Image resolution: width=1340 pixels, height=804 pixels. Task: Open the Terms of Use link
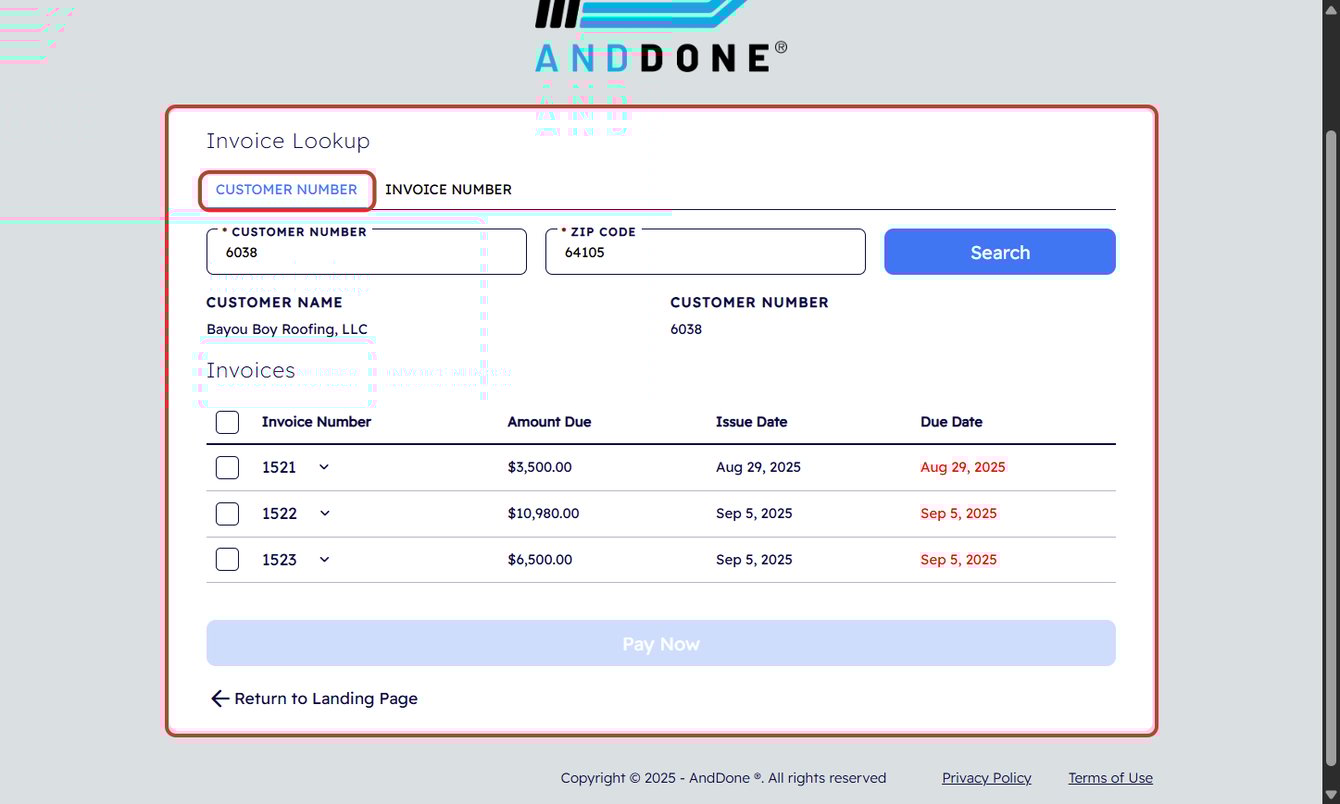1110,777
